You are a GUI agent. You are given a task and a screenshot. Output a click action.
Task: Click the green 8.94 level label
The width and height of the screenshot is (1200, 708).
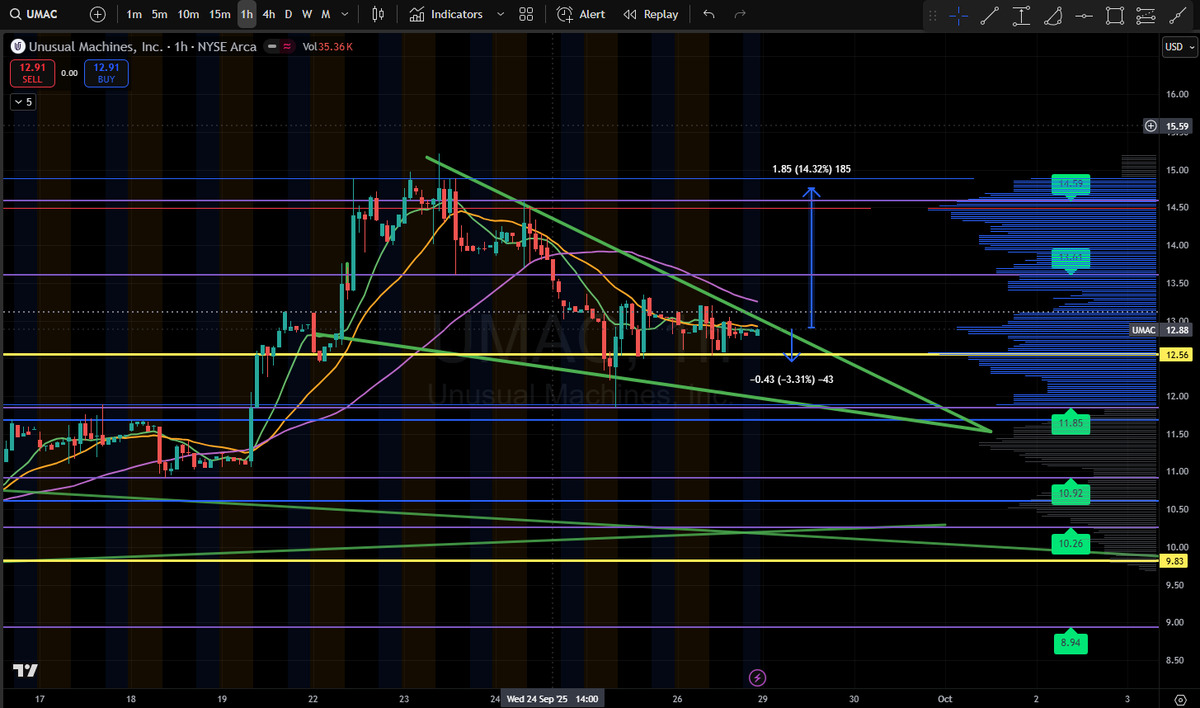[1070, 643]
